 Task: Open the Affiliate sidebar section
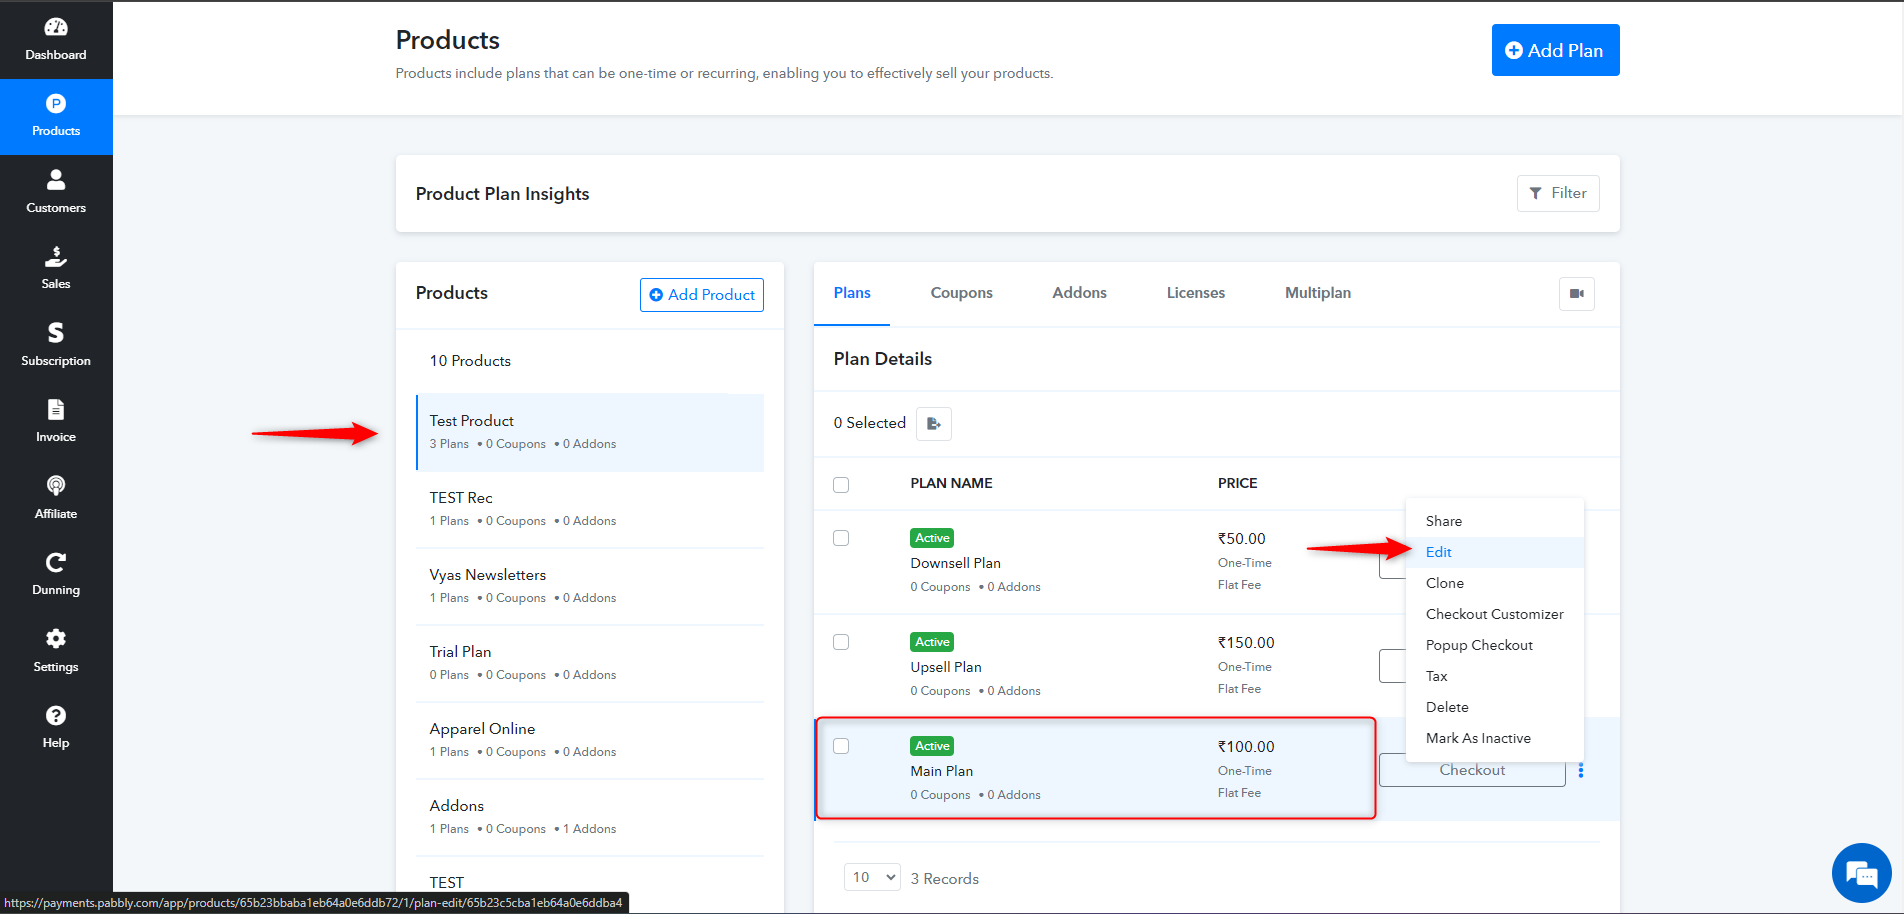[56, 498]
